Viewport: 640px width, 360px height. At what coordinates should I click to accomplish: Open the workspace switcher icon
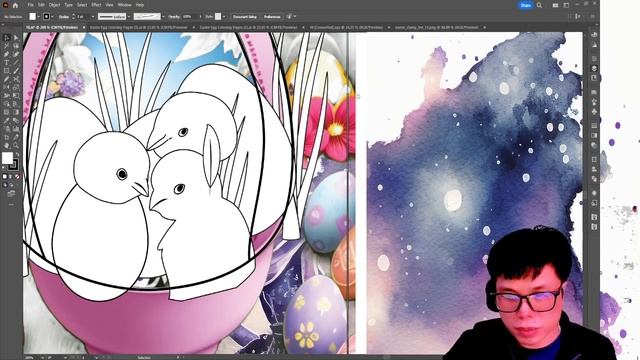(566, 5)
